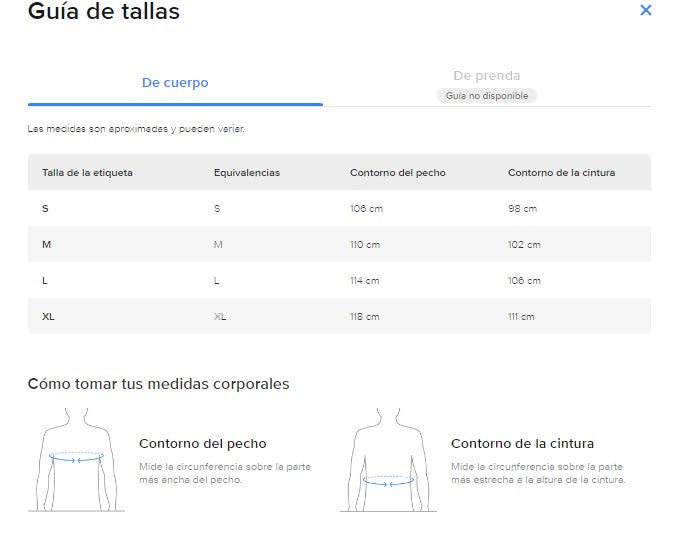
Task: Close the Guía de tallas dialog
Action: point(645,10)
